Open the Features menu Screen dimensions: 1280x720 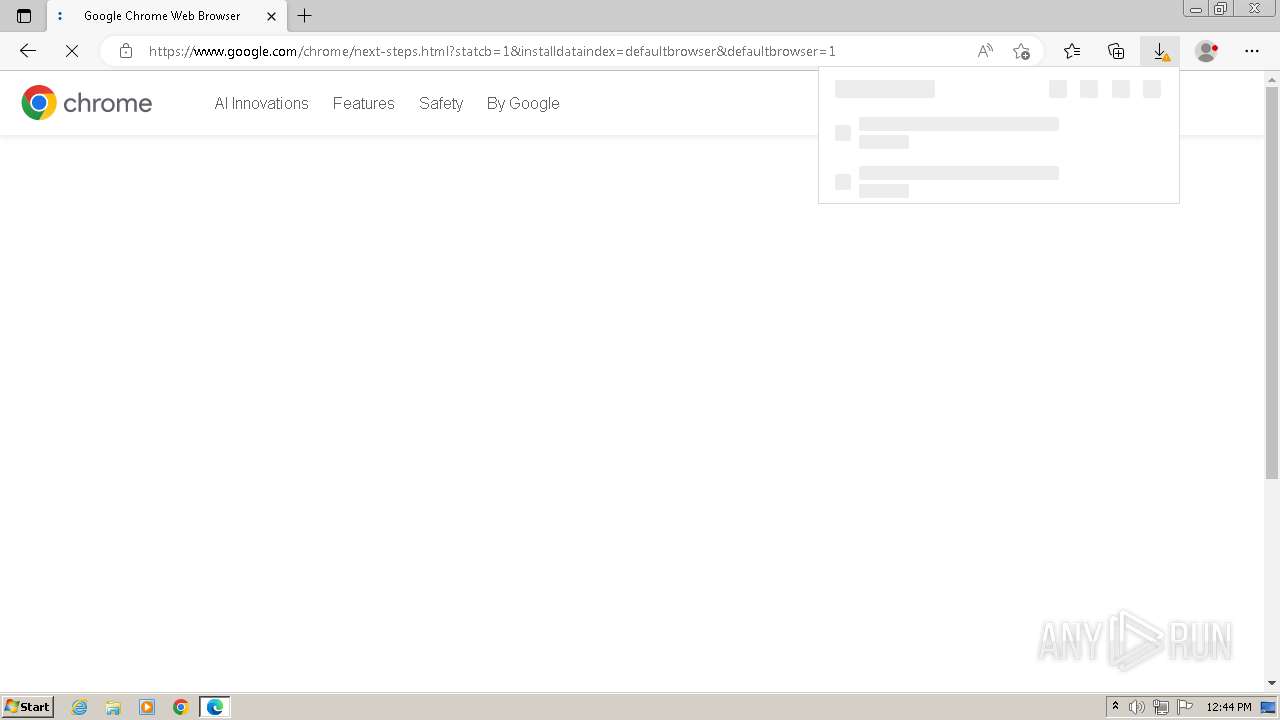click(364, 103)
